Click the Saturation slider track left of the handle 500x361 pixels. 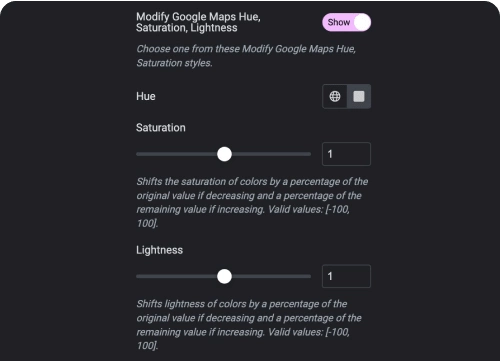(x=177, y=154)
